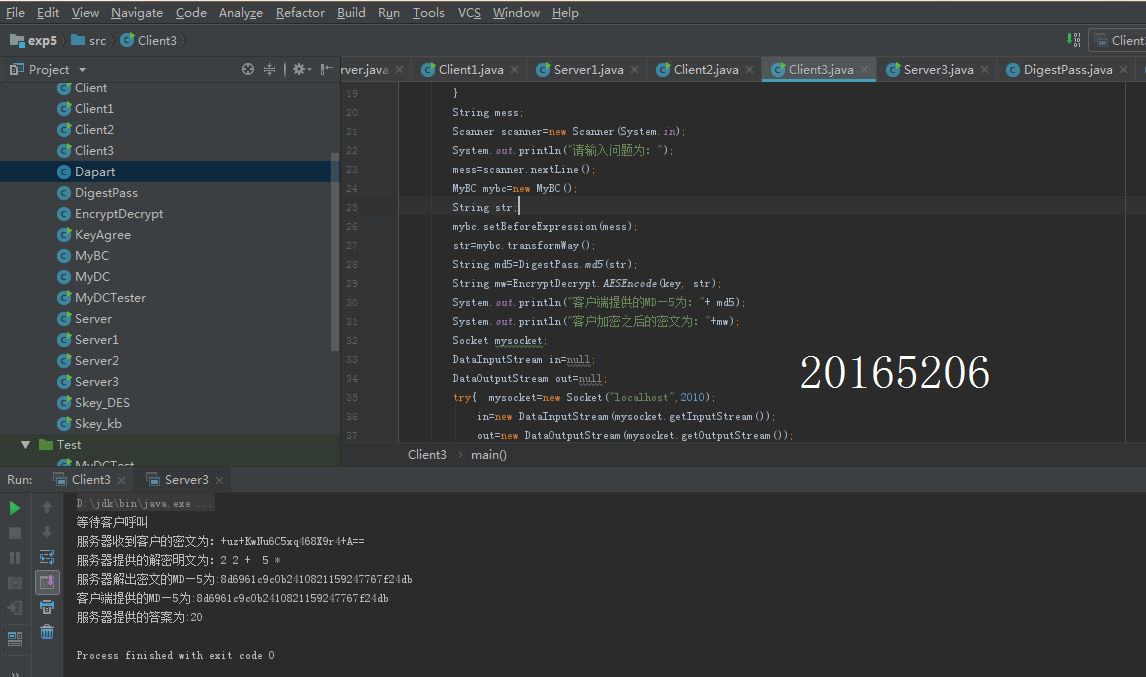Clear console with trash icon

pyautogui.click(x=47, y=632)
